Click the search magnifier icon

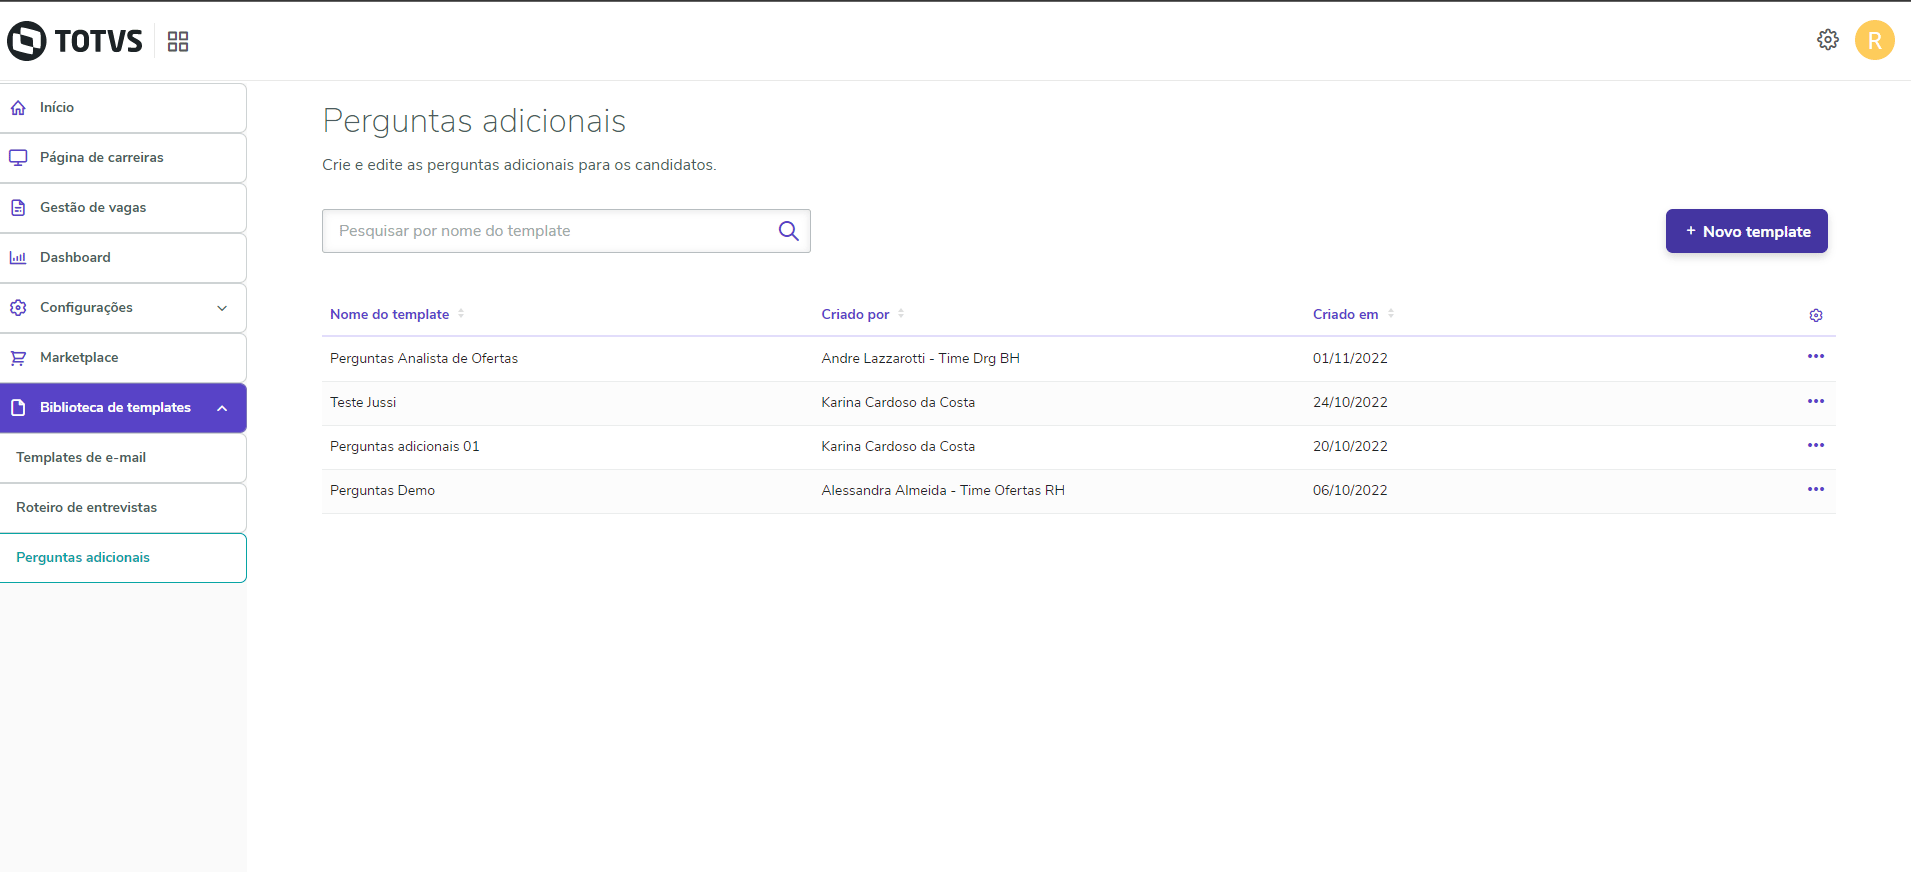pos(788,231)
